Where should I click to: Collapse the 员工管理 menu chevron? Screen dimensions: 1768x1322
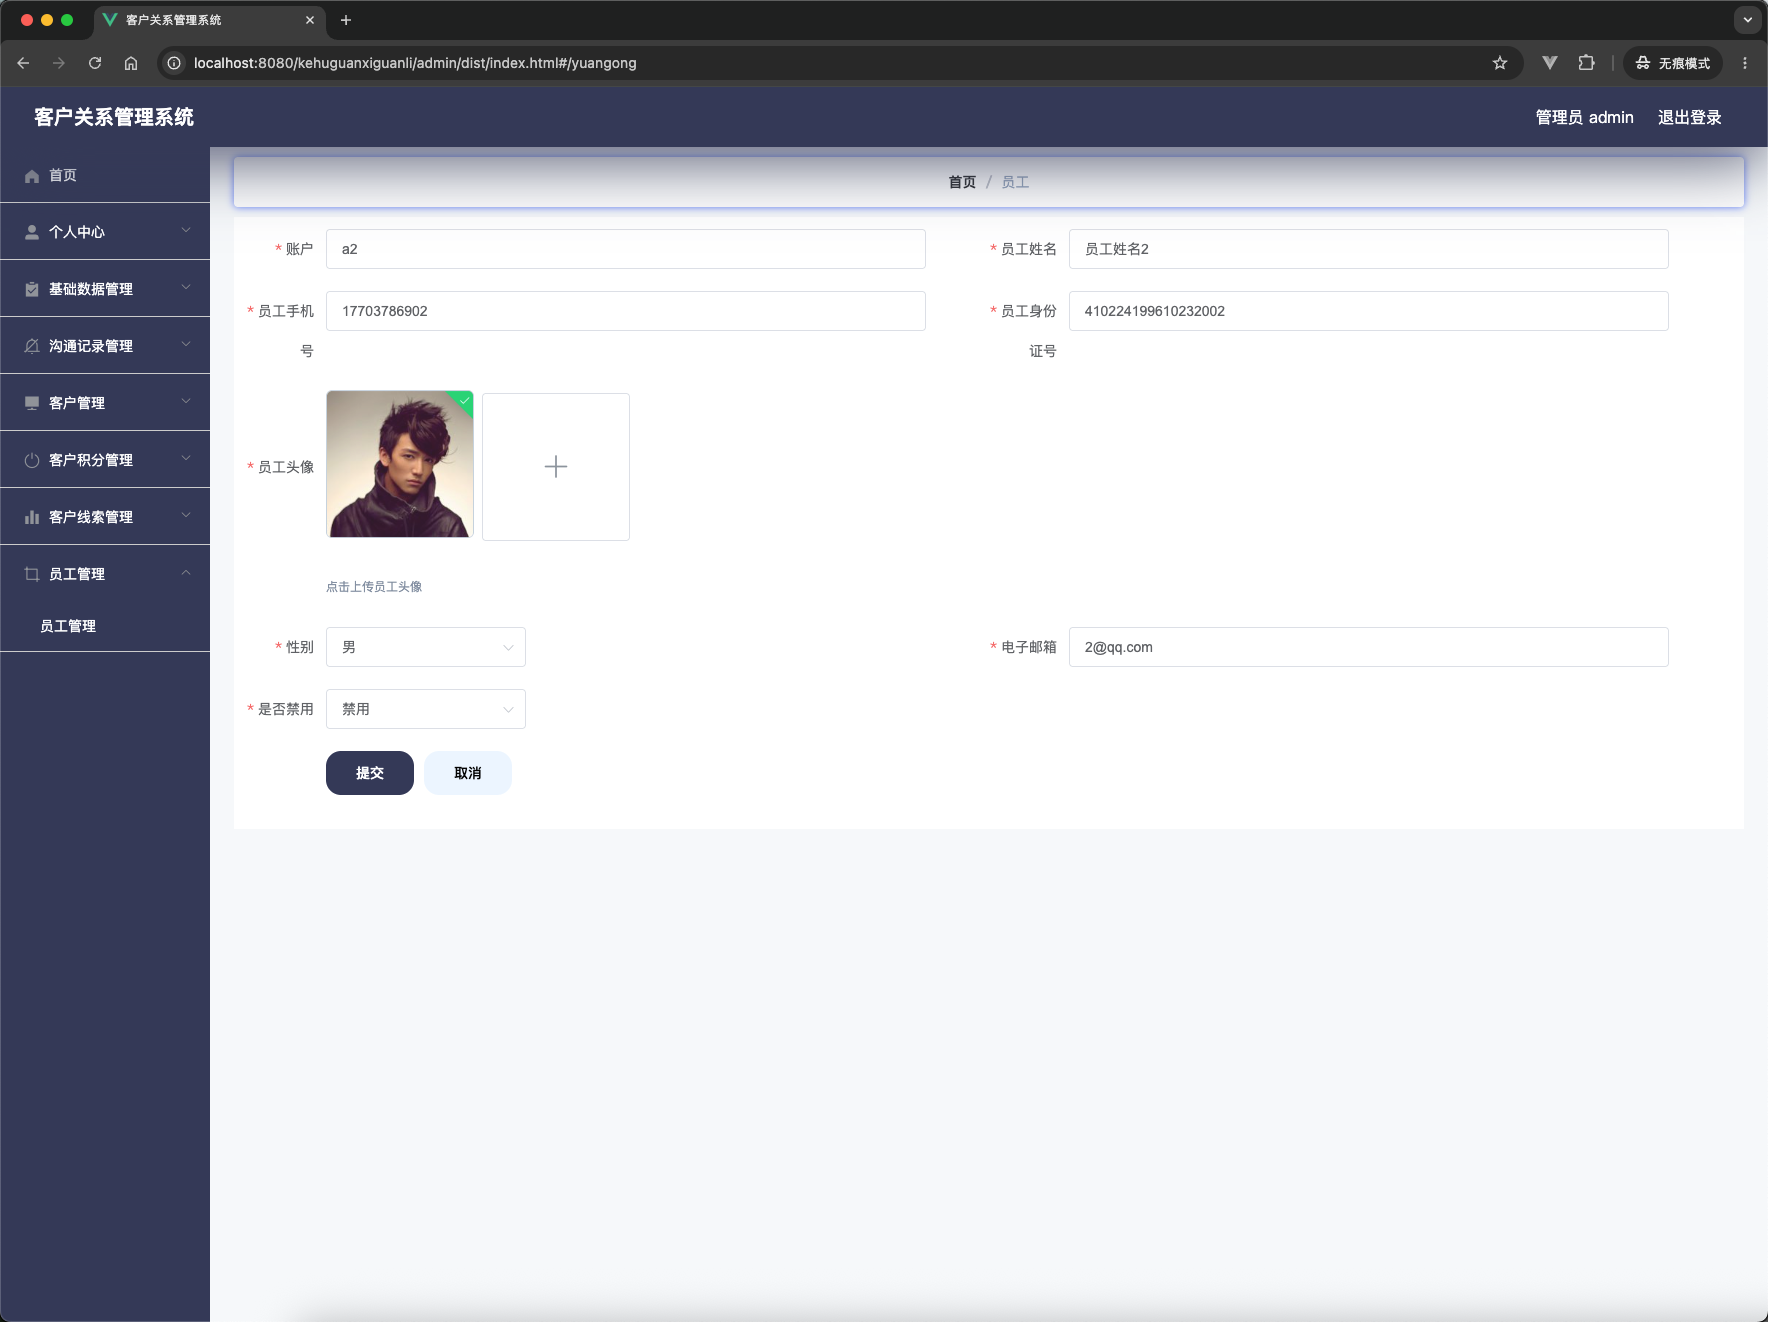click(186, 572)
